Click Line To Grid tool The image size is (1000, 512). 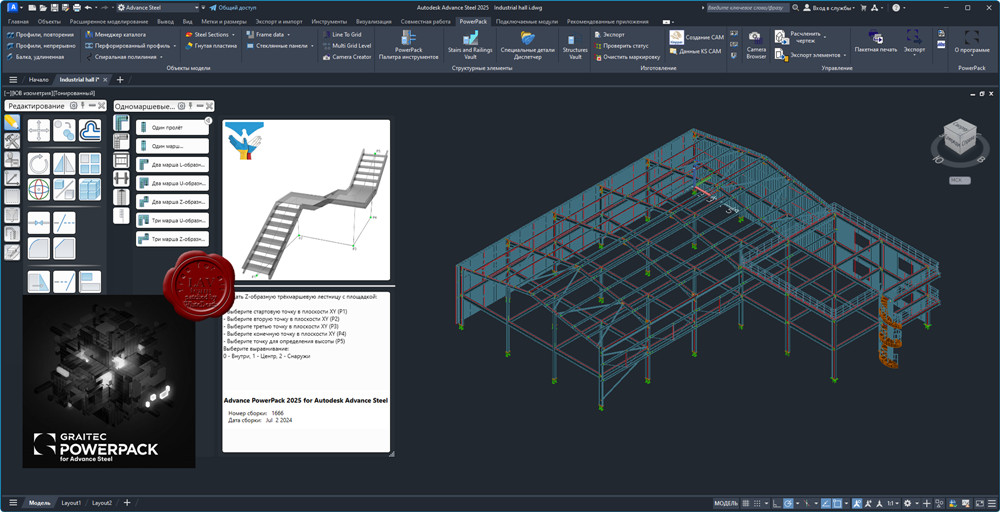(342, 34)
